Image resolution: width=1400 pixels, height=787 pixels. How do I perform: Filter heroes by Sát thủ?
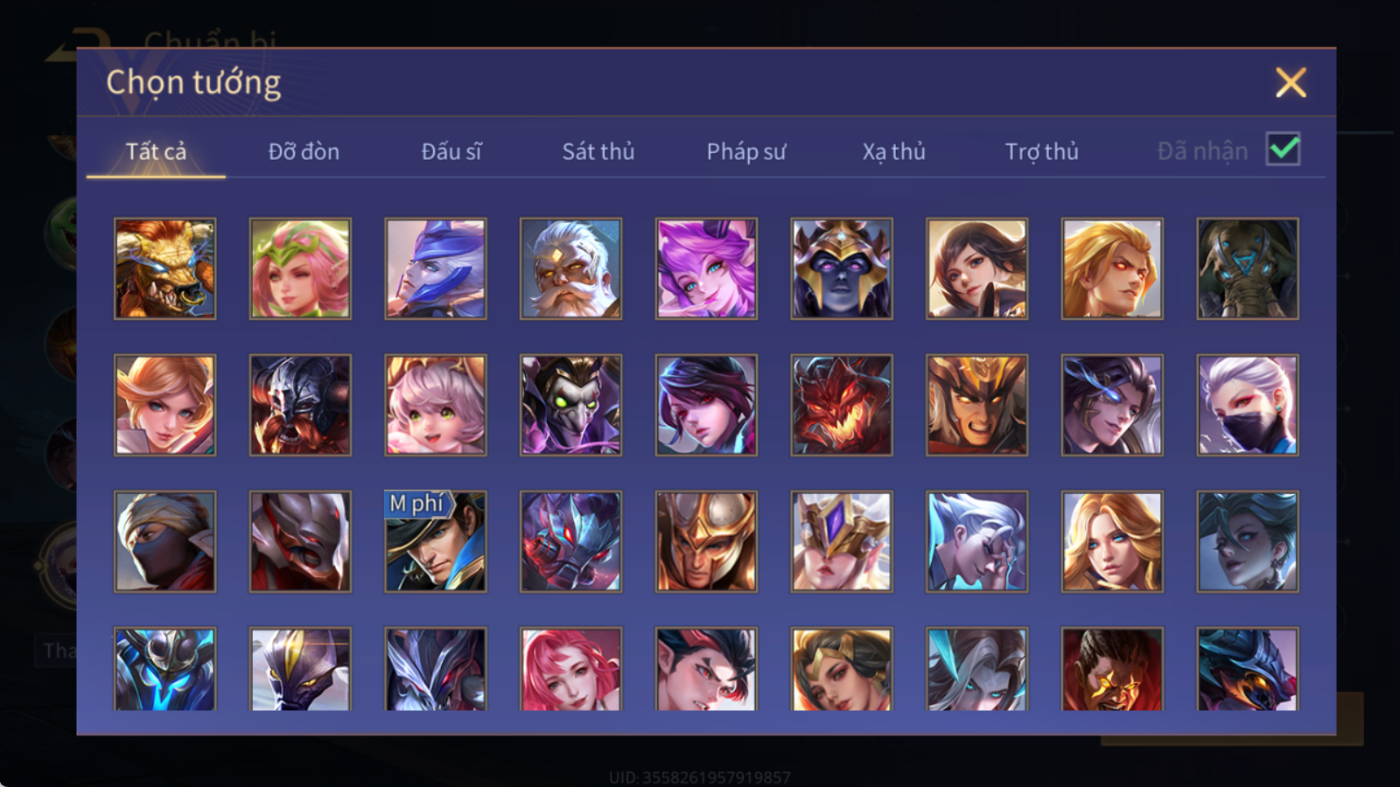[x=598, y=151]
